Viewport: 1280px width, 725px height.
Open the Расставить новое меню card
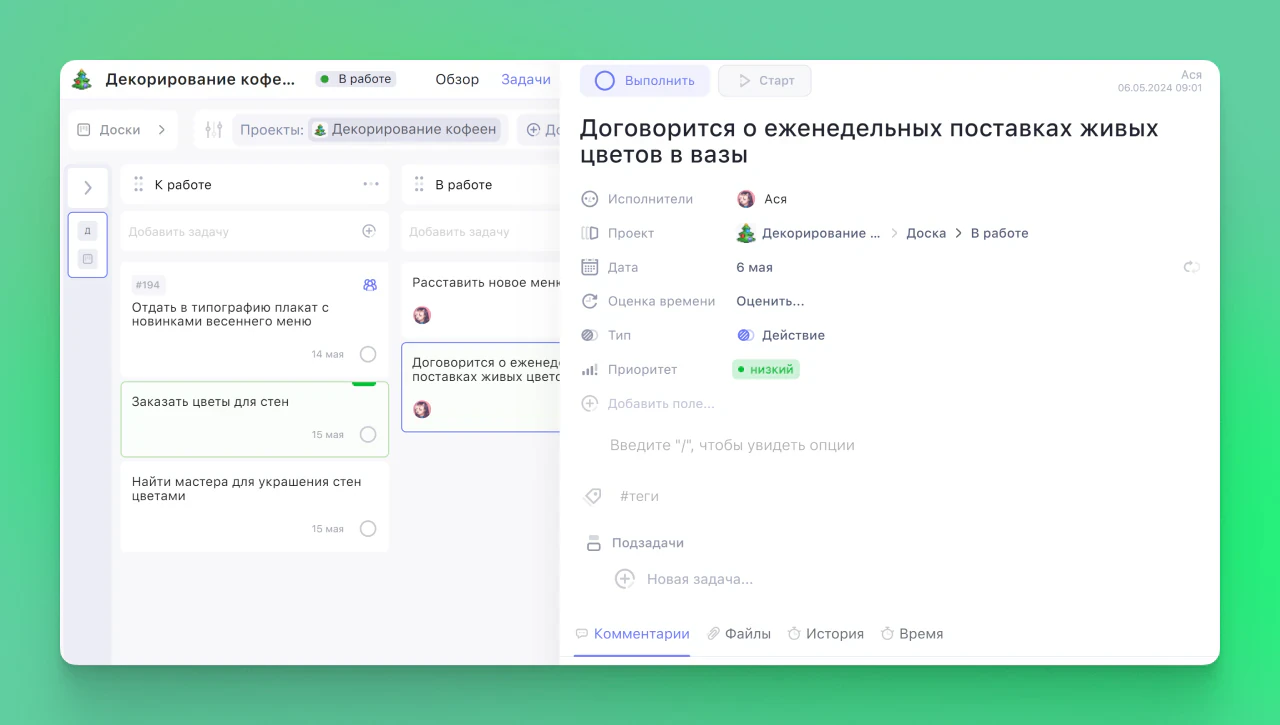[x=481, y=298]
